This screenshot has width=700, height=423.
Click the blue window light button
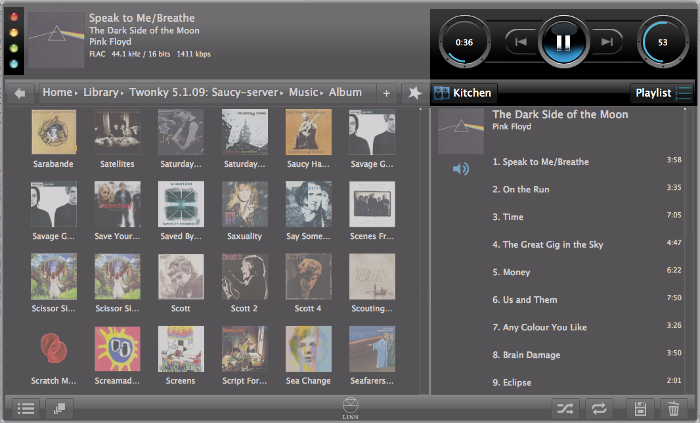click(14, 64)
